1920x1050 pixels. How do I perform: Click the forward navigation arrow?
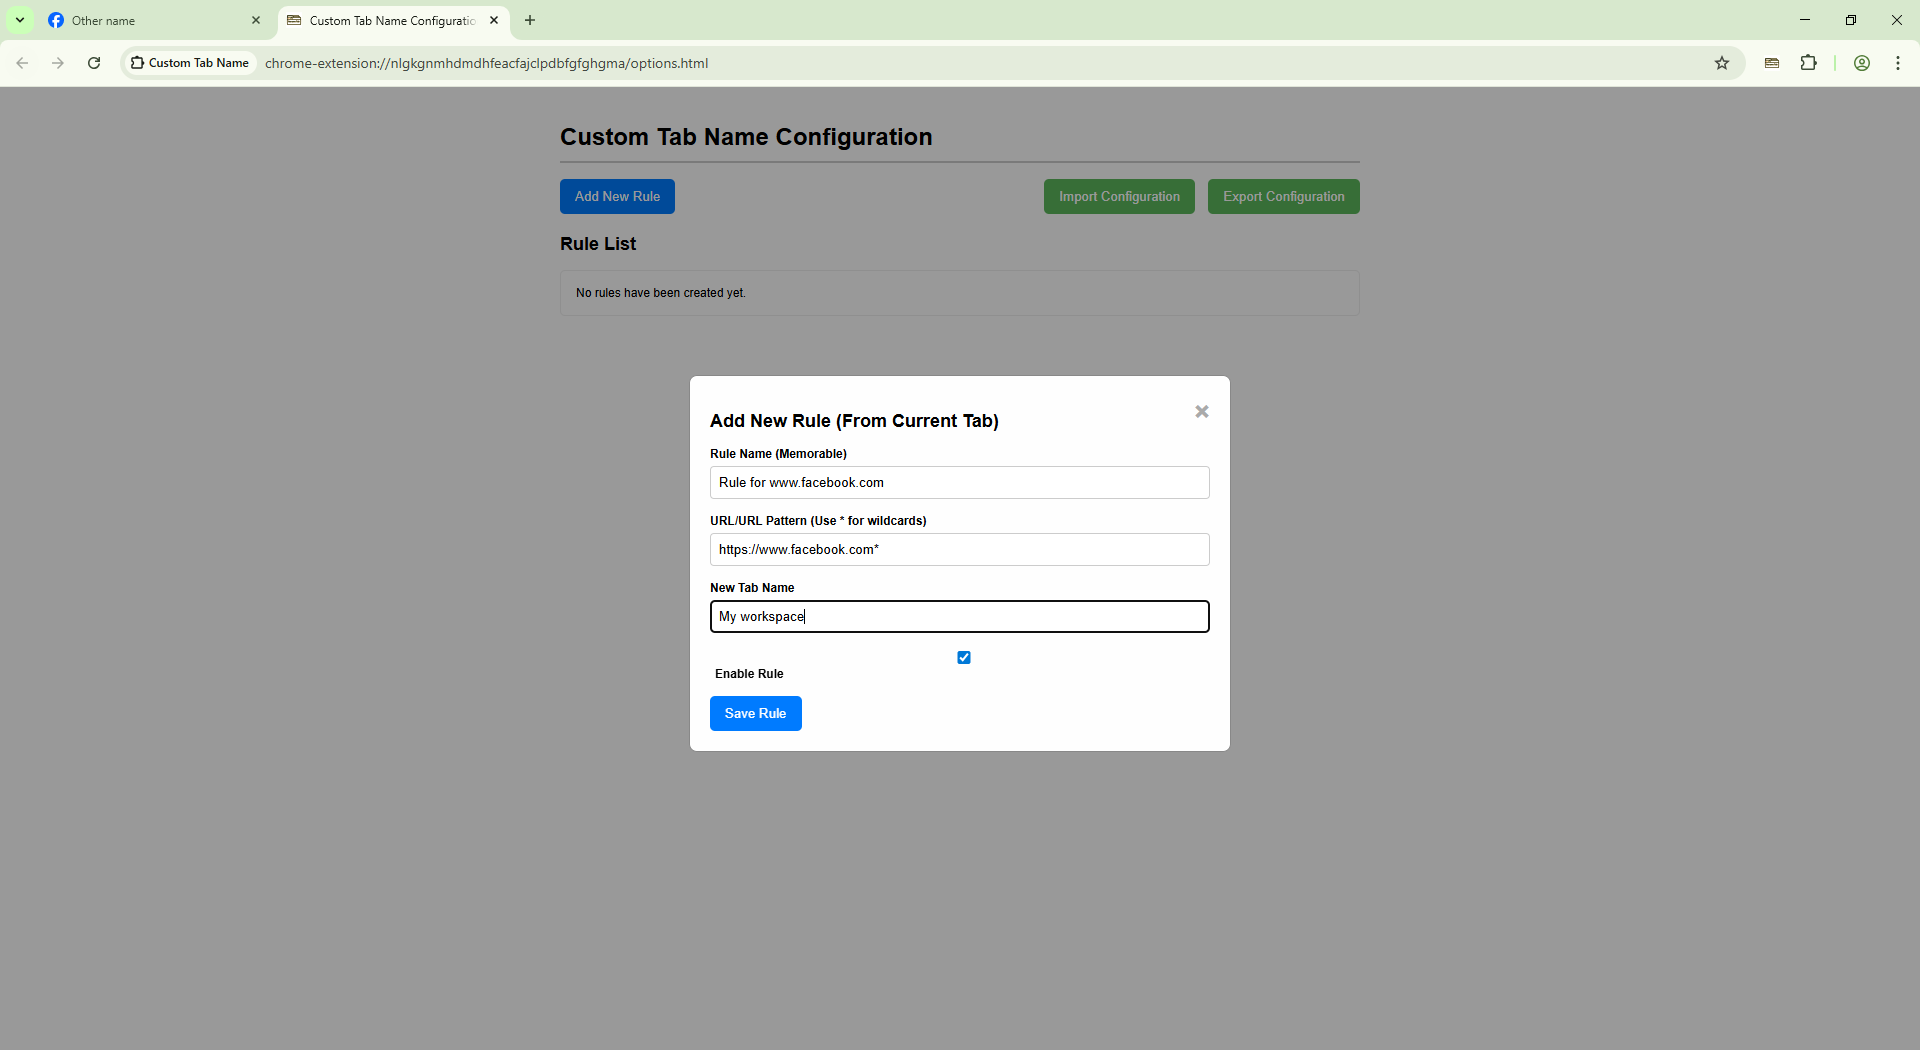tap(58, 63)
